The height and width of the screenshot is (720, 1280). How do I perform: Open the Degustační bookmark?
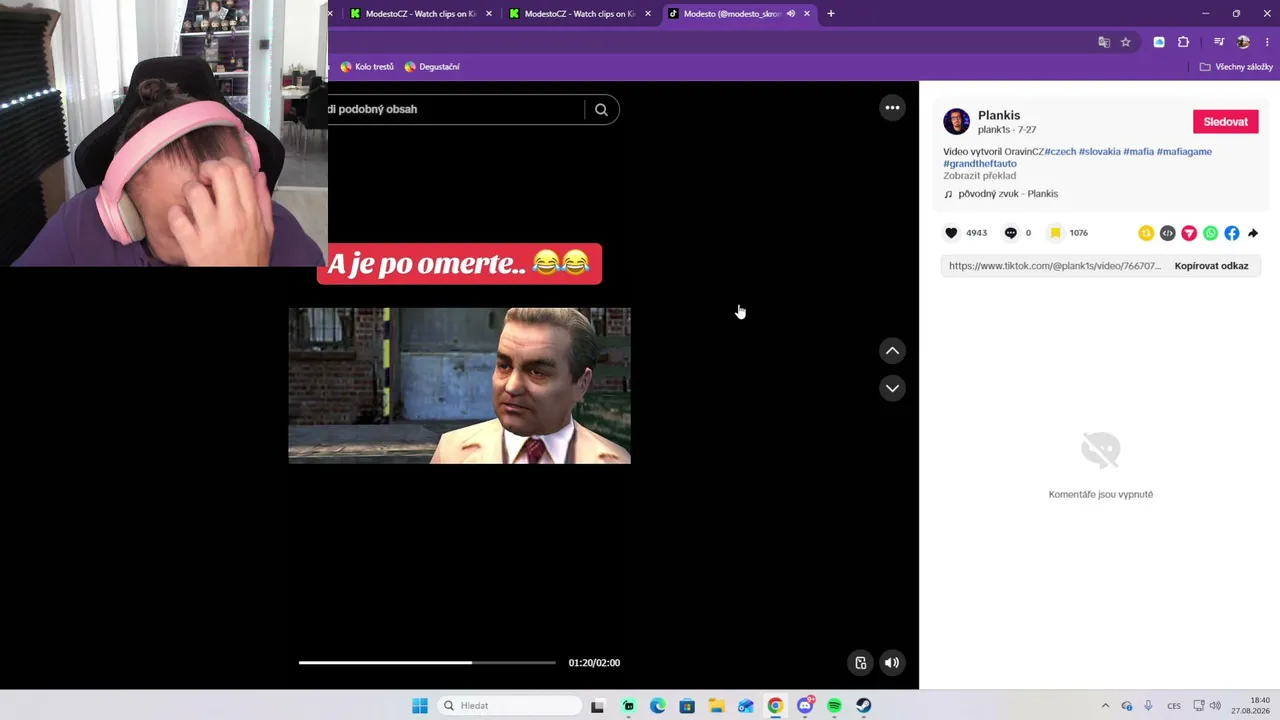(432, 67)
